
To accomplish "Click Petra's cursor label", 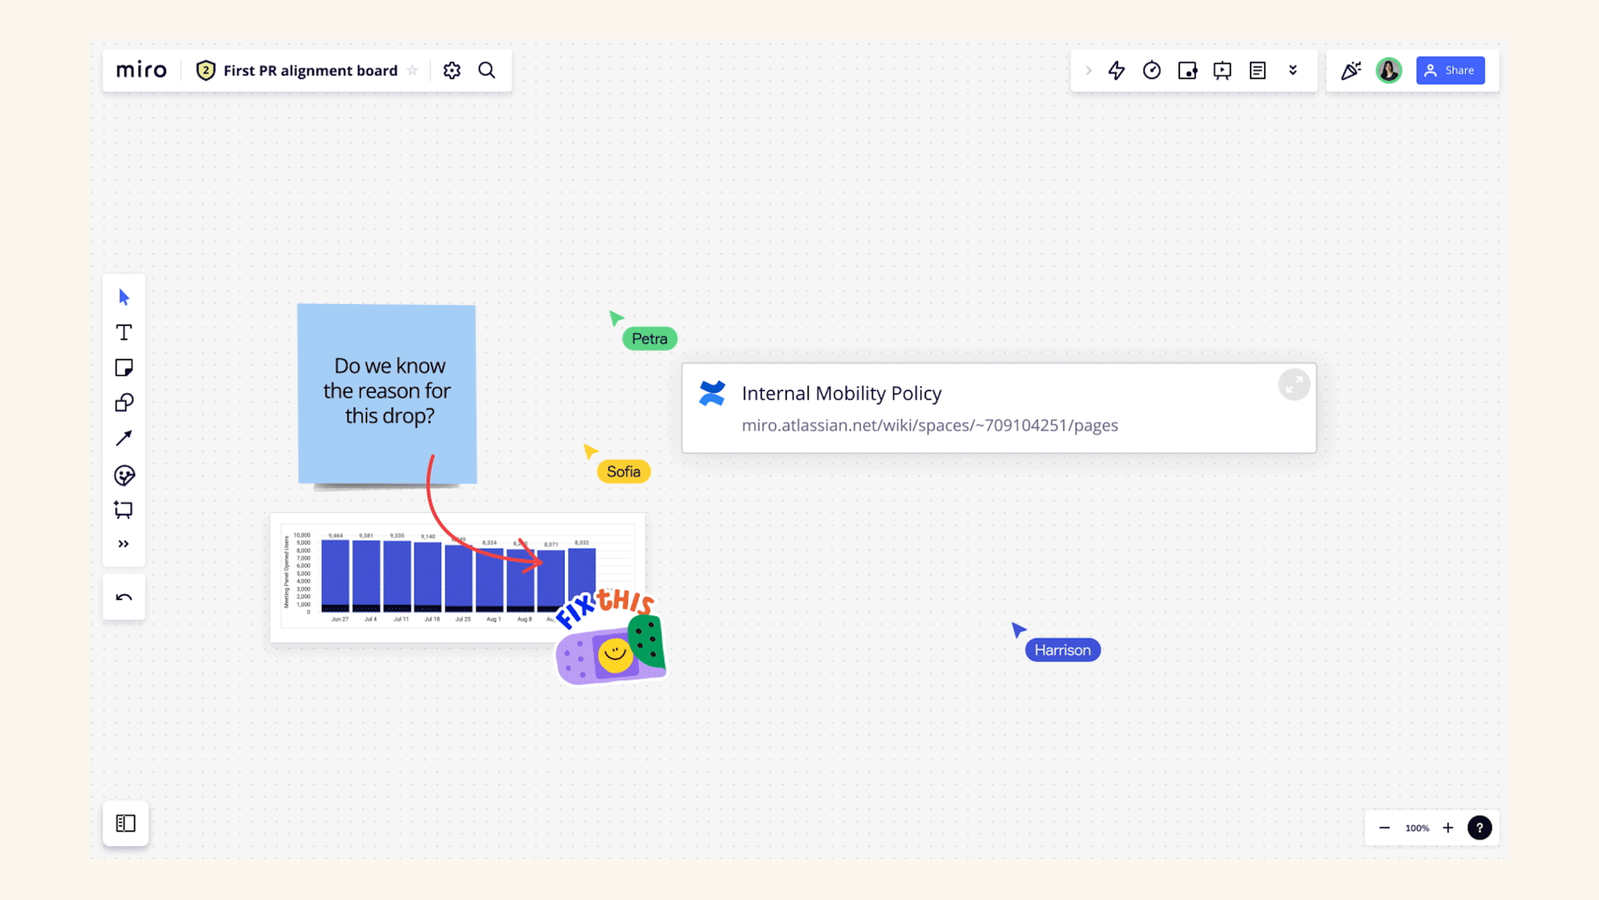I will [650, 339].
